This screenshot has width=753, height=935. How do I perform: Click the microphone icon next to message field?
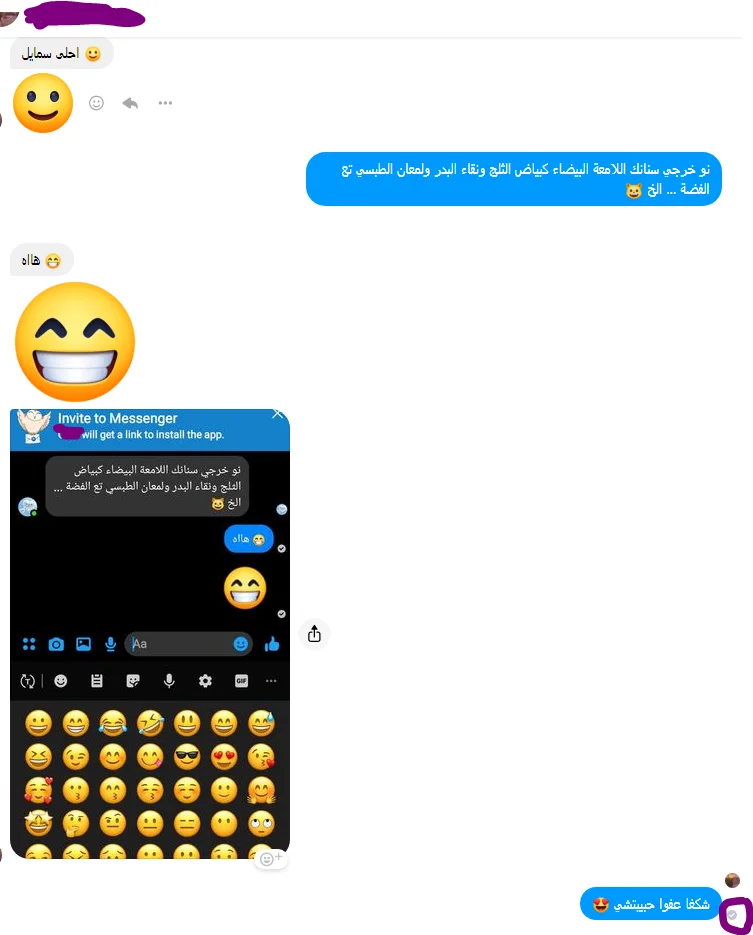110,644
